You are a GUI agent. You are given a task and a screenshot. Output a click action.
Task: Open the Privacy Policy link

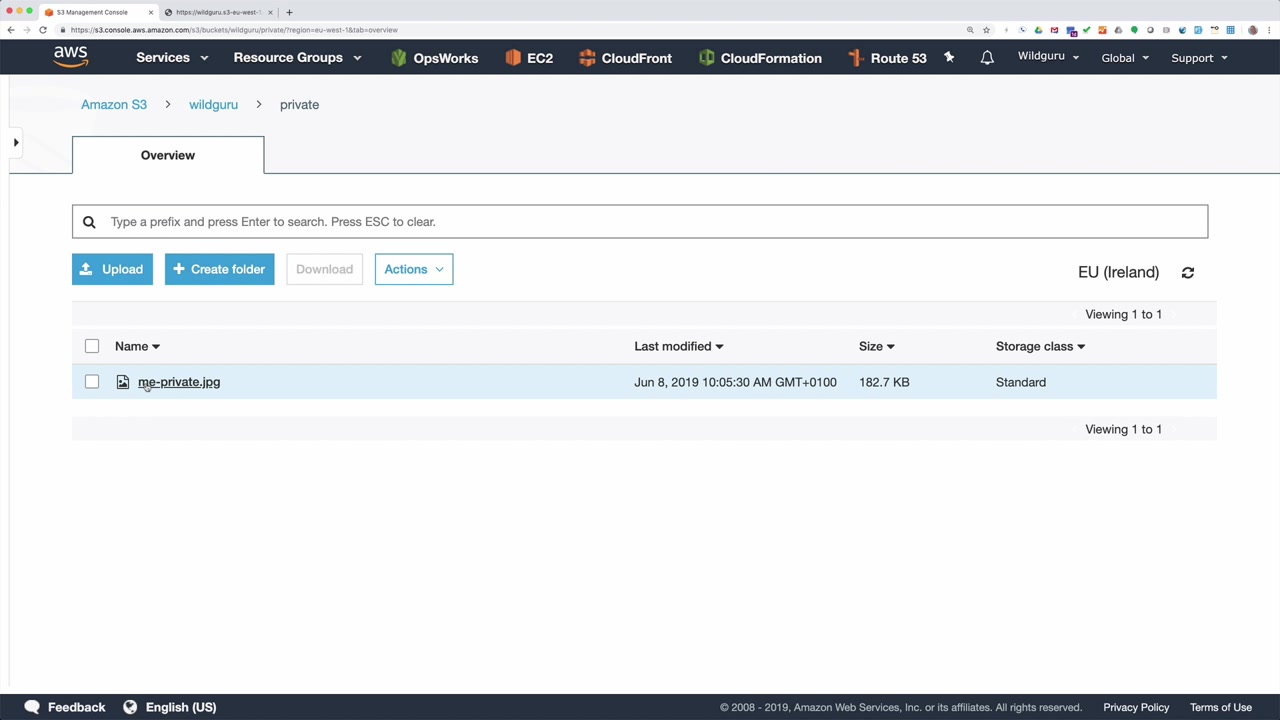click(x=1136, y=707)
